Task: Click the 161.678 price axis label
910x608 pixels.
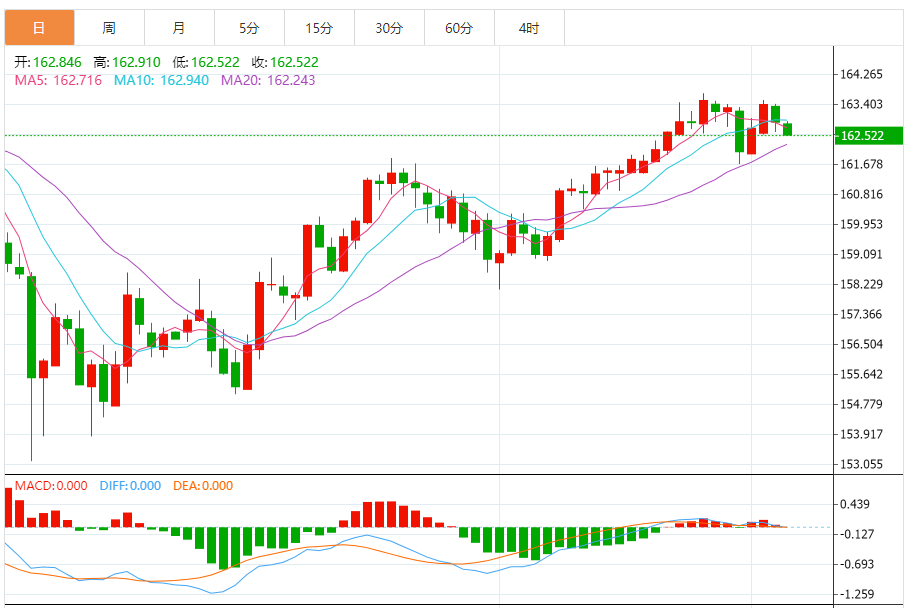Action: (x=861, y=164)
